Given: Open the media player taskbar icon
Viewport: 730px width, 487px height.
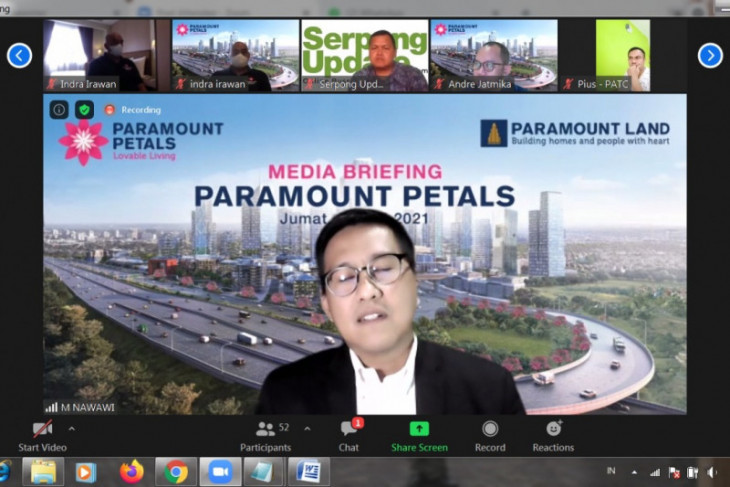Looking at the screenshot, I should point(85,472).
